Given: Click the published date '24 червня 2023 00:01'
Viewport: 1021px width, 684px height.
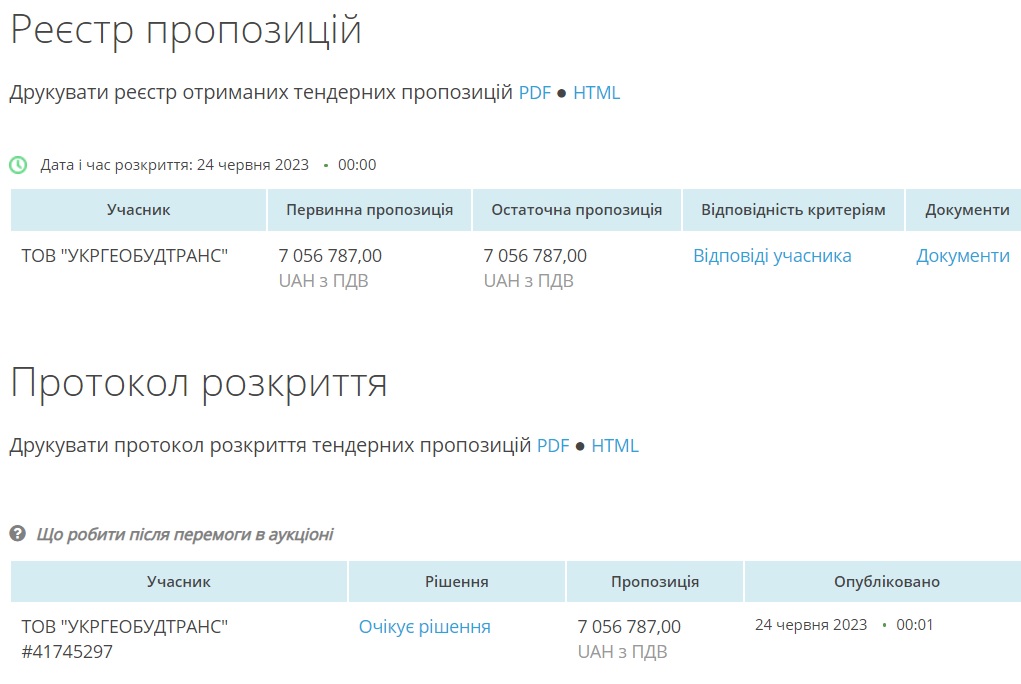Looking at the screenshot, I should 844,625.
